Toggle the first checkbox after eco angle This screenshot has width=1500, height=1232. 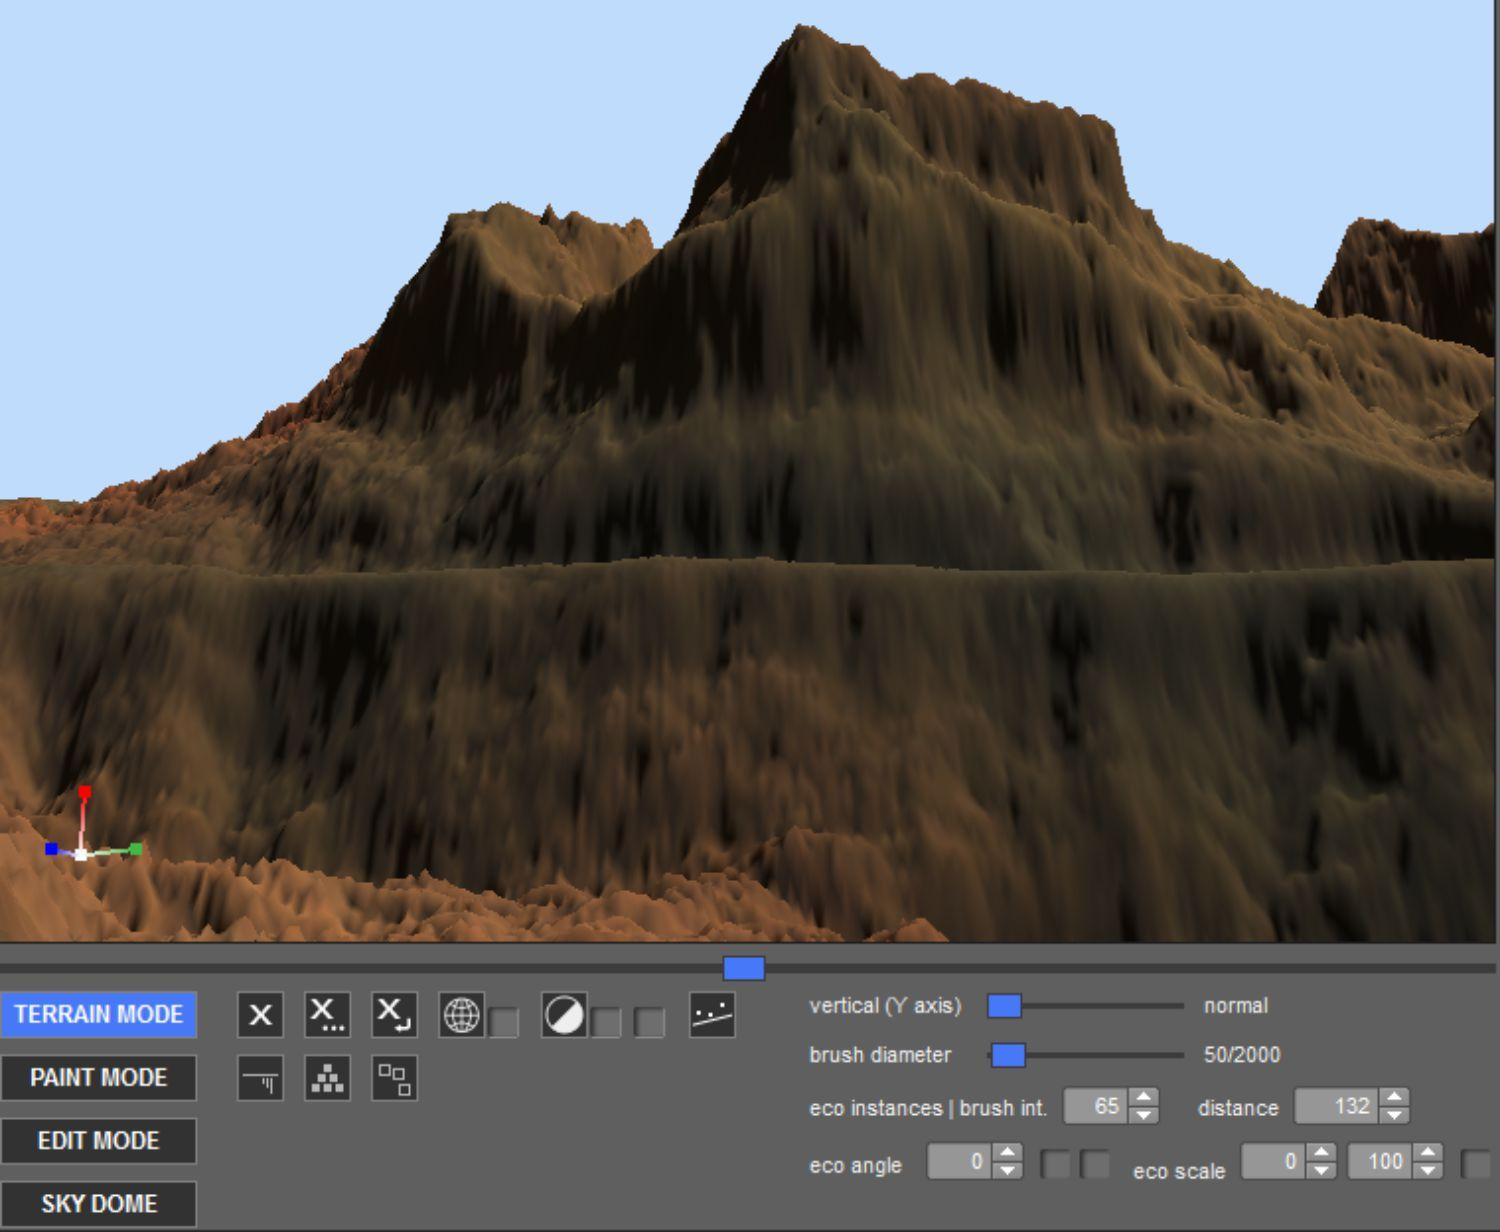[x=1055, y=1164]
